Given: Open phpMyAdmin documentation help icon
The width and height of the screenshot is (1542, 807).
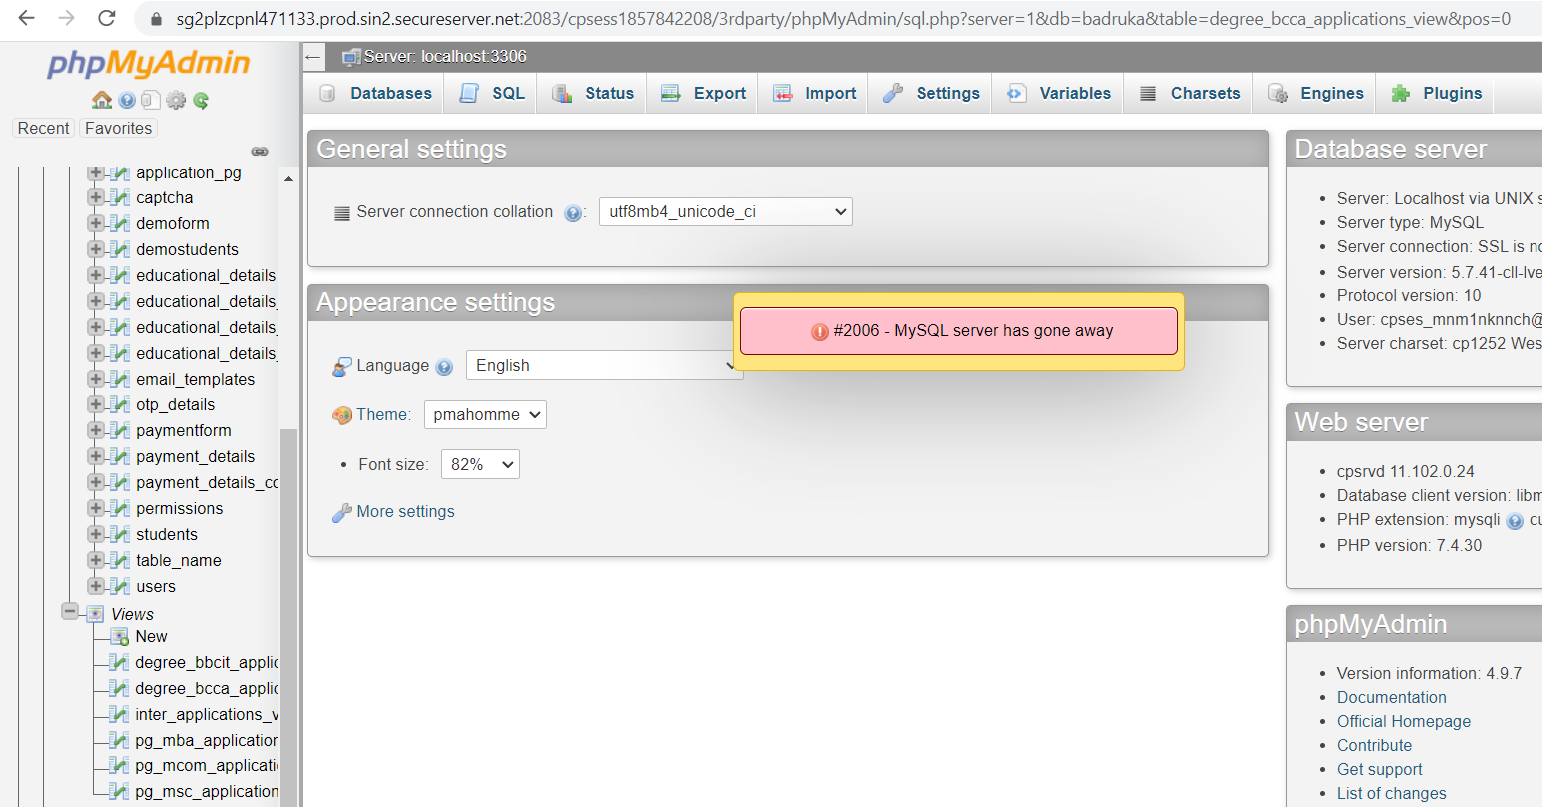Looking at the screenshot, I should (x=127, y=100).
